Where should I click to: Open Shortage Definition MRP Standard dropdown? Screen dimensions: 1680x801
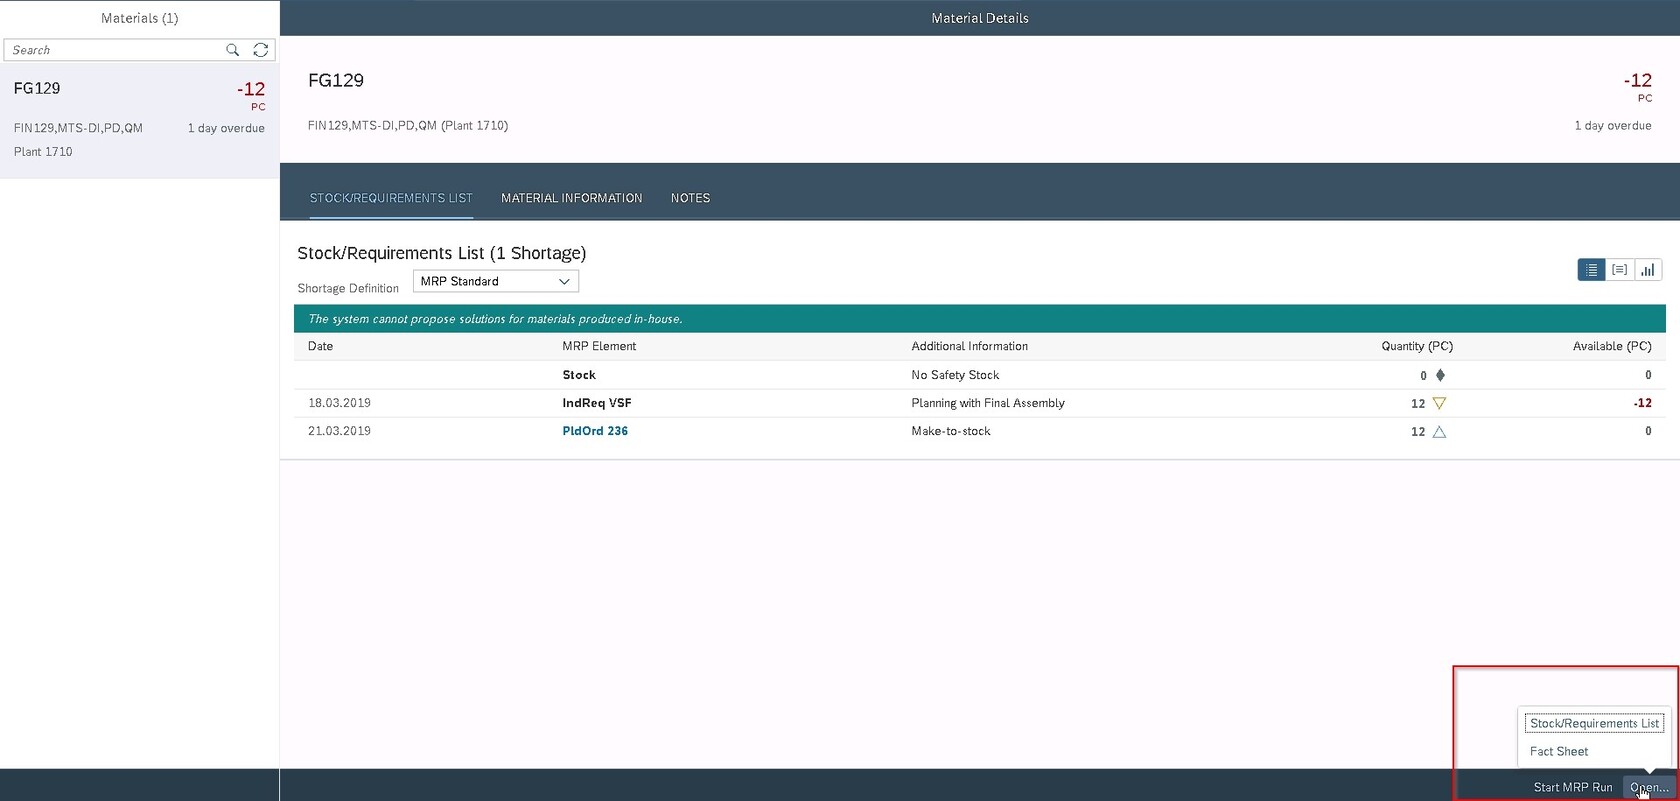coord(496,282)
